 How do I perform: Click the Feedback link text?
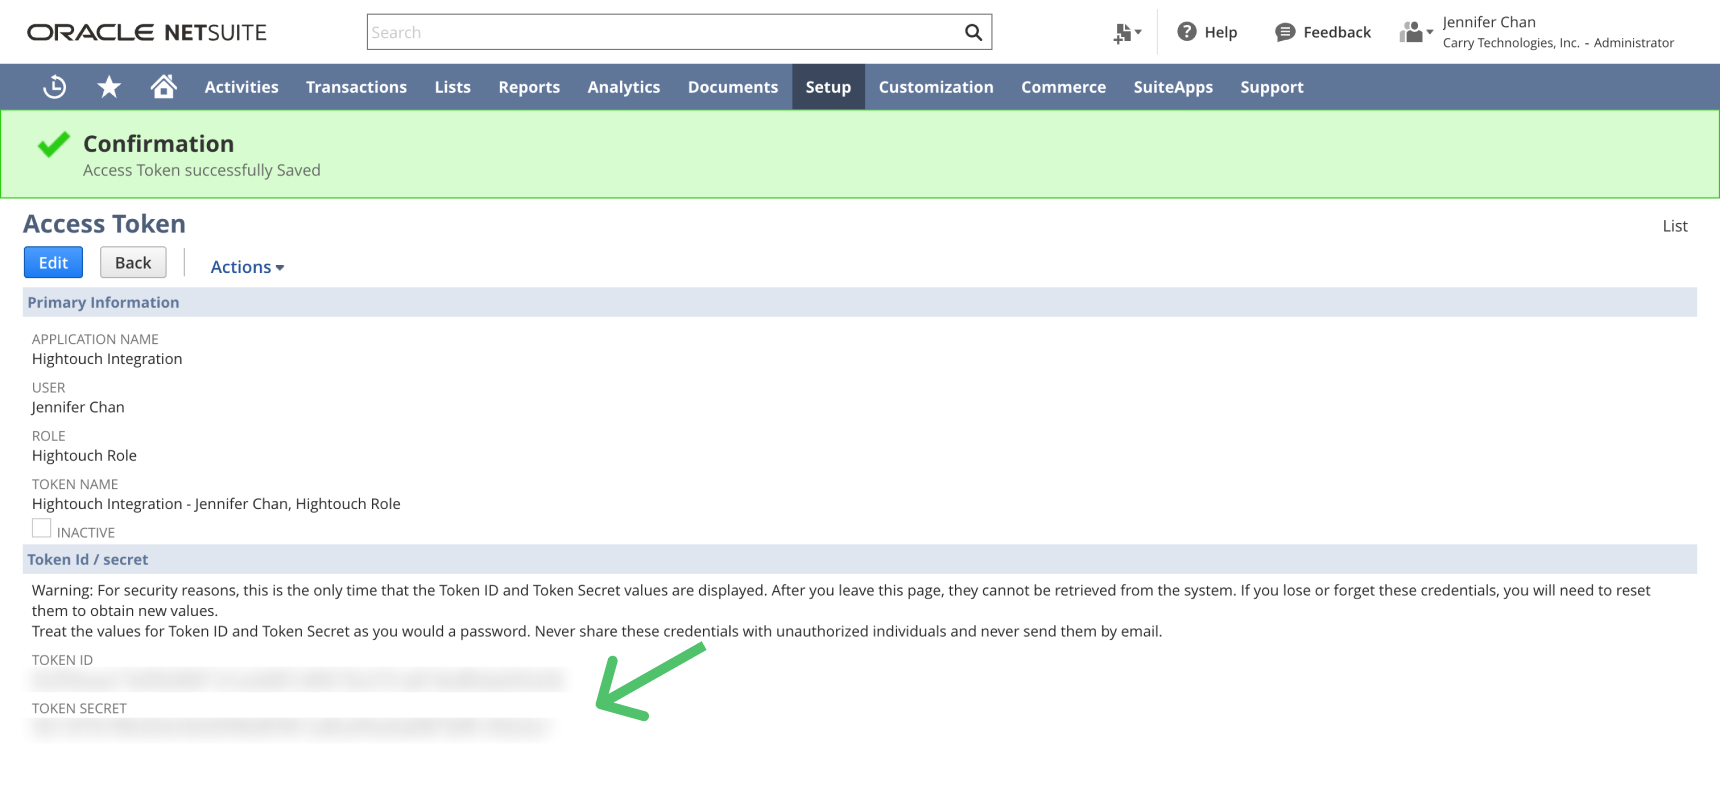coord(1337,32)
